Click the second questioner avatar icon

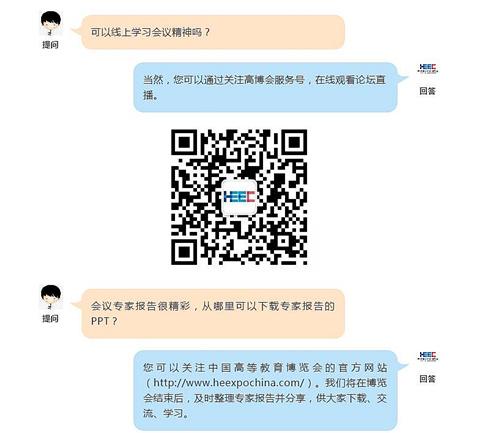click(x=51, y=298)
